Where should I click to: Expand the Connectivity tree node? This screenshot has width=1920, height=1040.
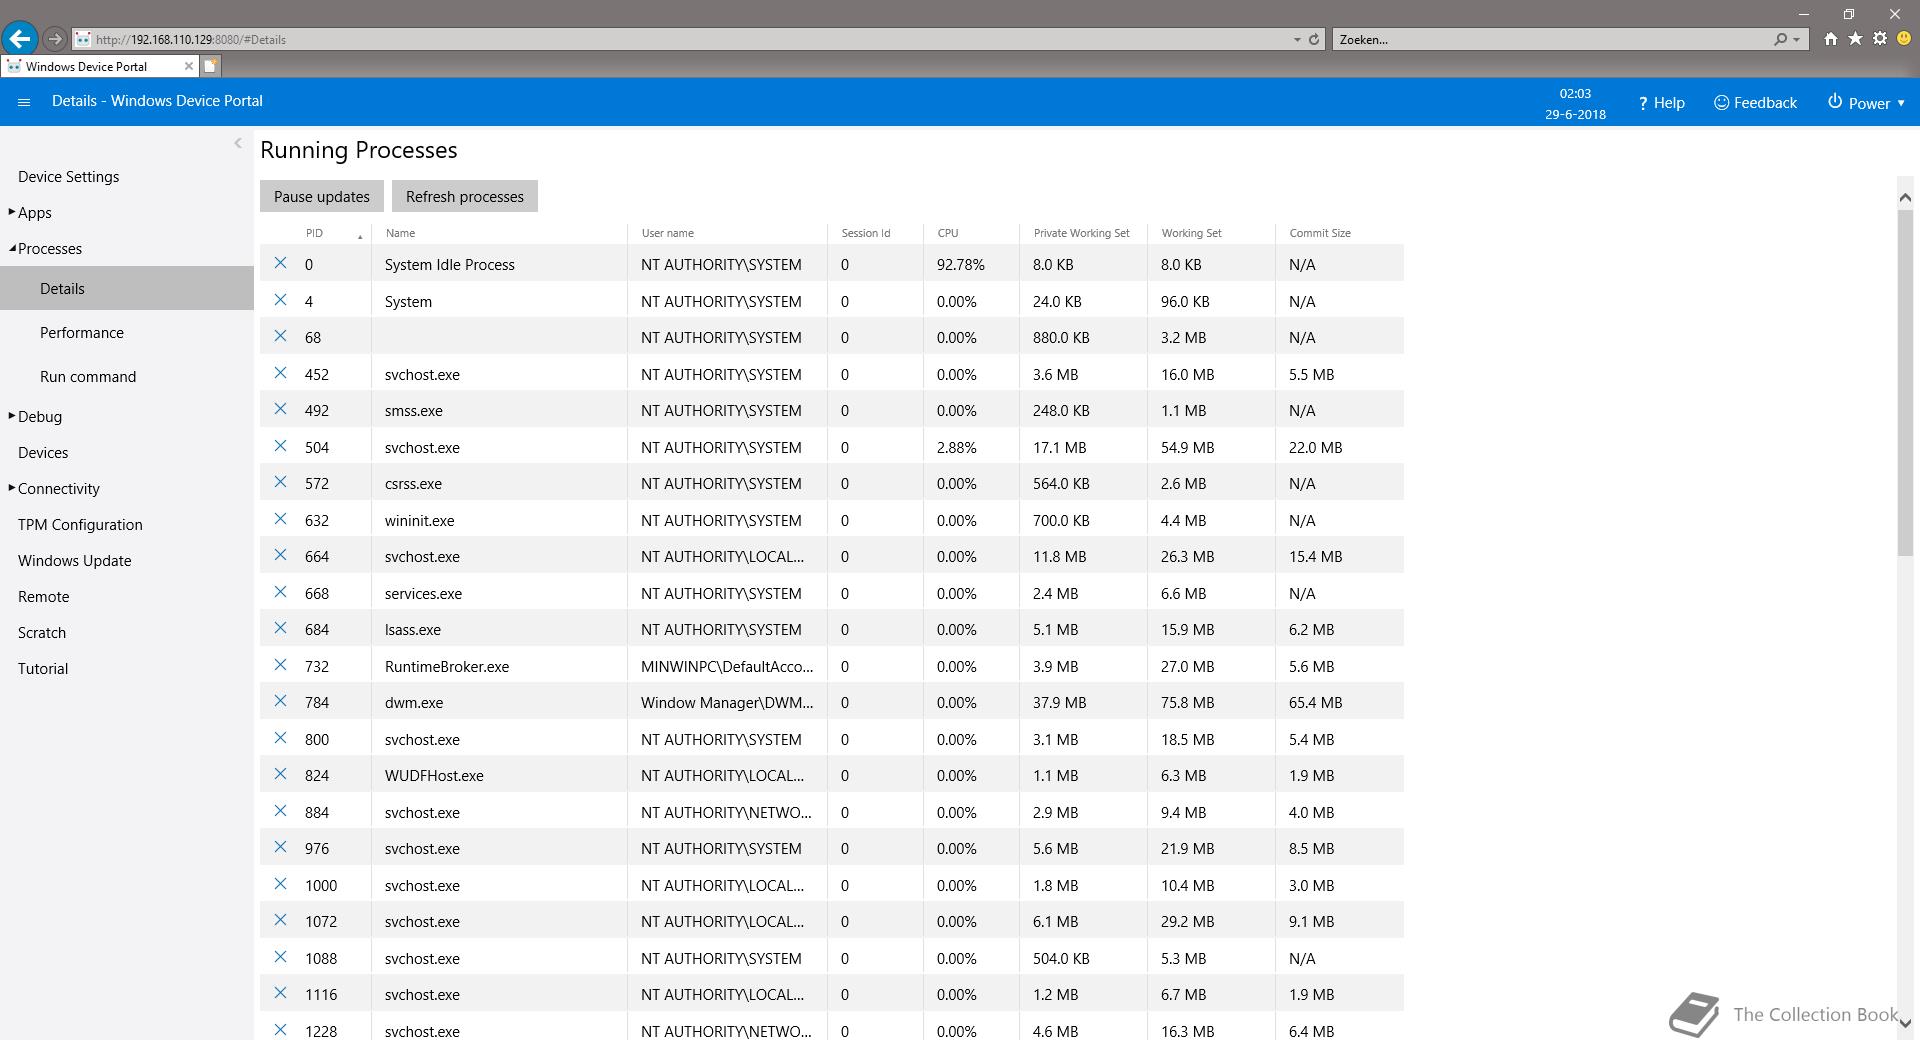12,487
